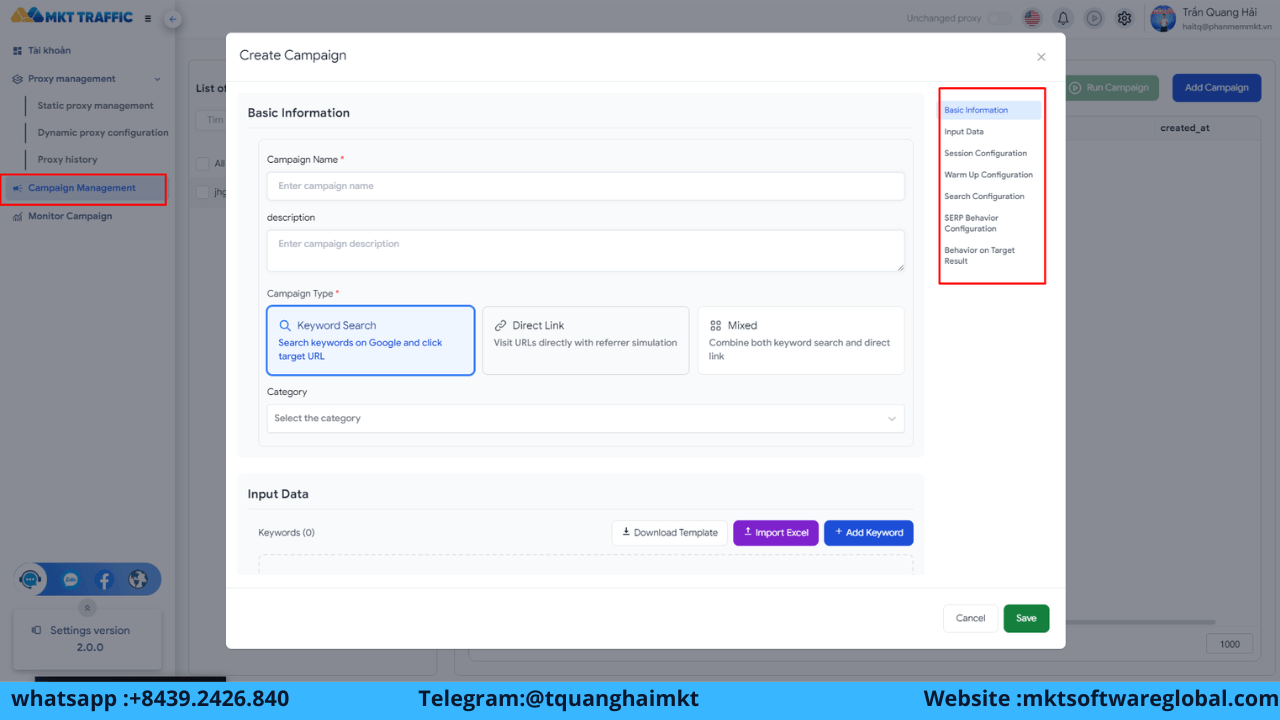
Task: Open the Facebook icon in bottom bar
Action: click(x=105, y=579)
